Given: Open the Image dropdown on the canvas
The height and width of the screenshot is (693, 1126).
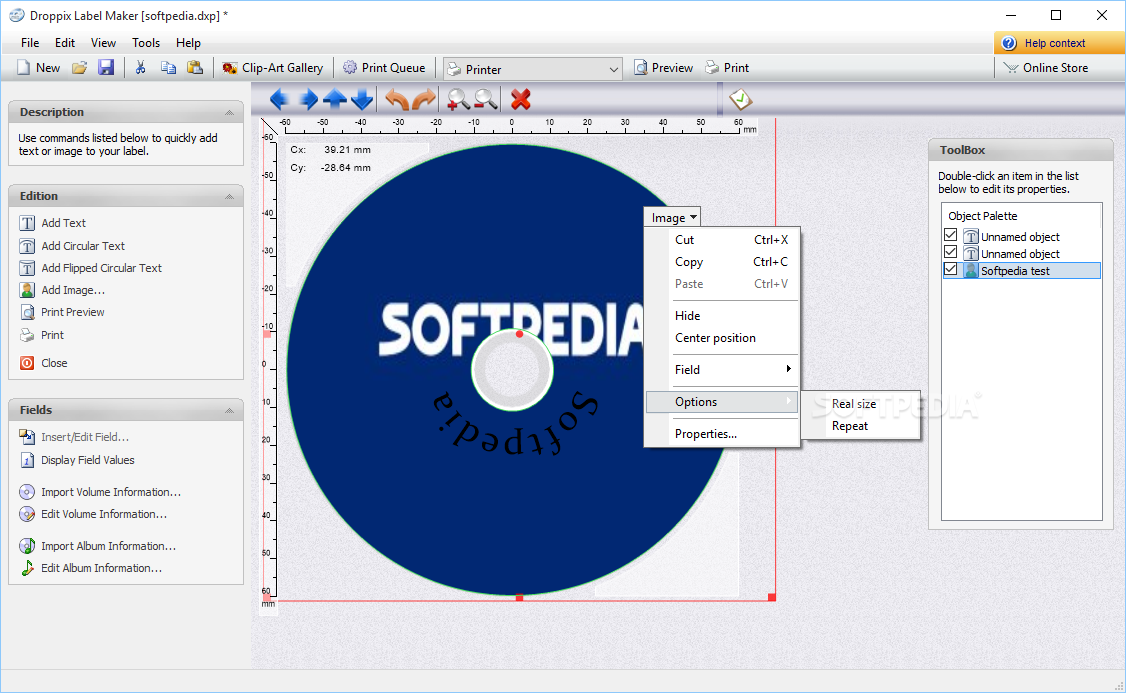Looking at the screenshot, I should tap(673, 218).
